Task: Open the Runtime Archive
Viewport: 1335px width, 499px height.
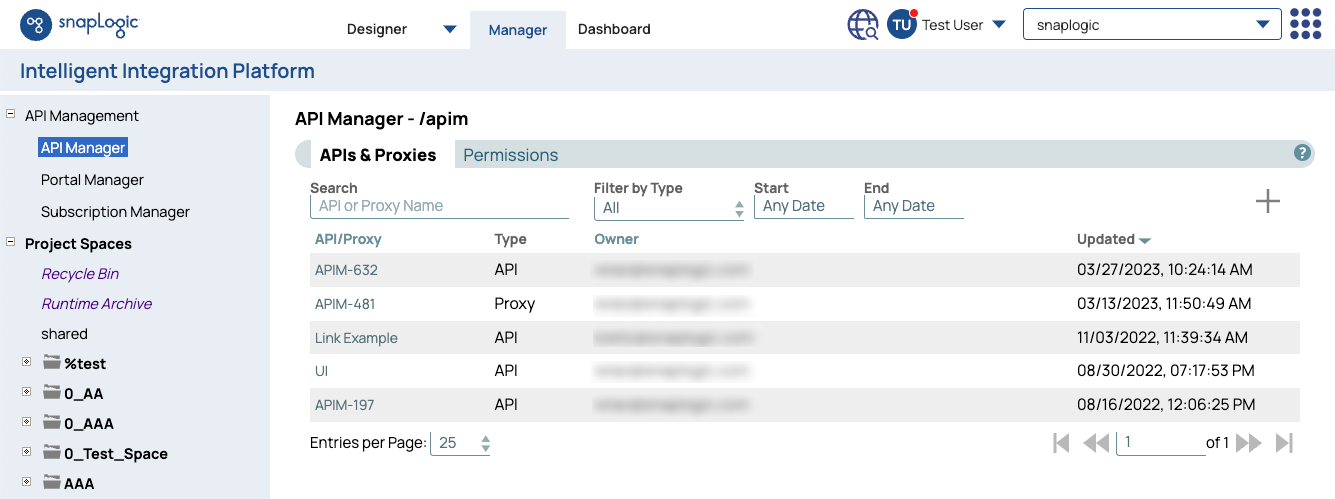Action: (x=97, y=304)
